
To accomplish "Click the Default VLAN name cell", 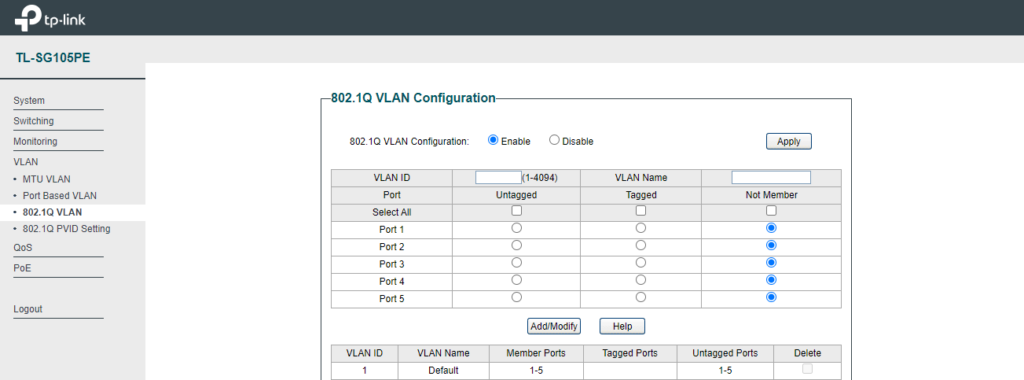I will click(x=443, y=370).
